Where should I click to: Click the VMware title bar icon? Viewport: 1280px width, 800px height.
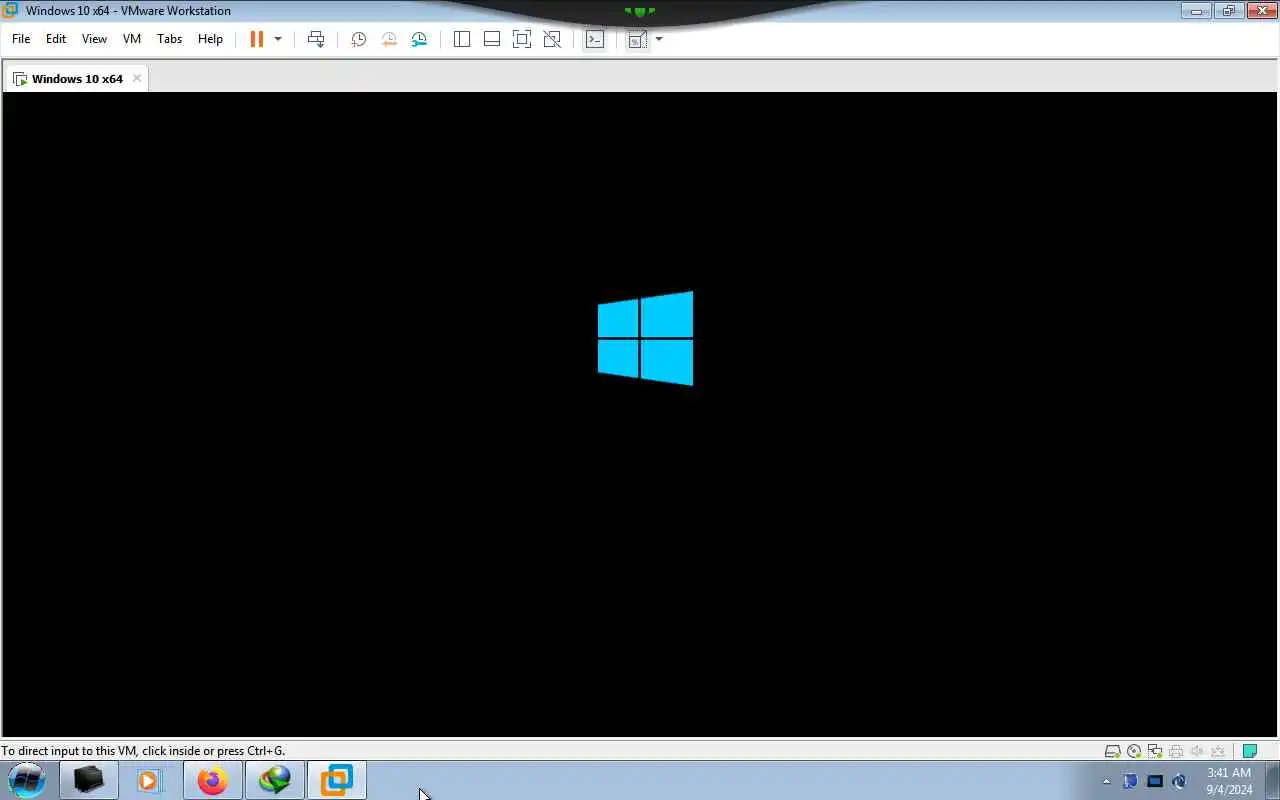click(11, 10)
